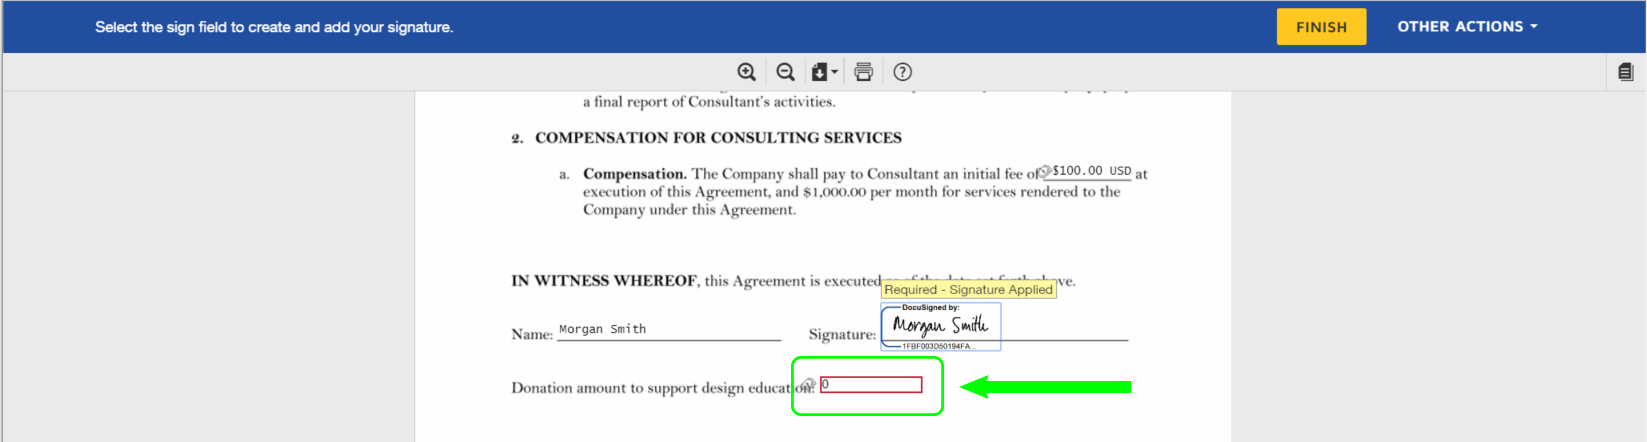This screenshot has height=442, width=1647.
Task: Click the payment tag icon beside donation field
Action: [807, 385]
